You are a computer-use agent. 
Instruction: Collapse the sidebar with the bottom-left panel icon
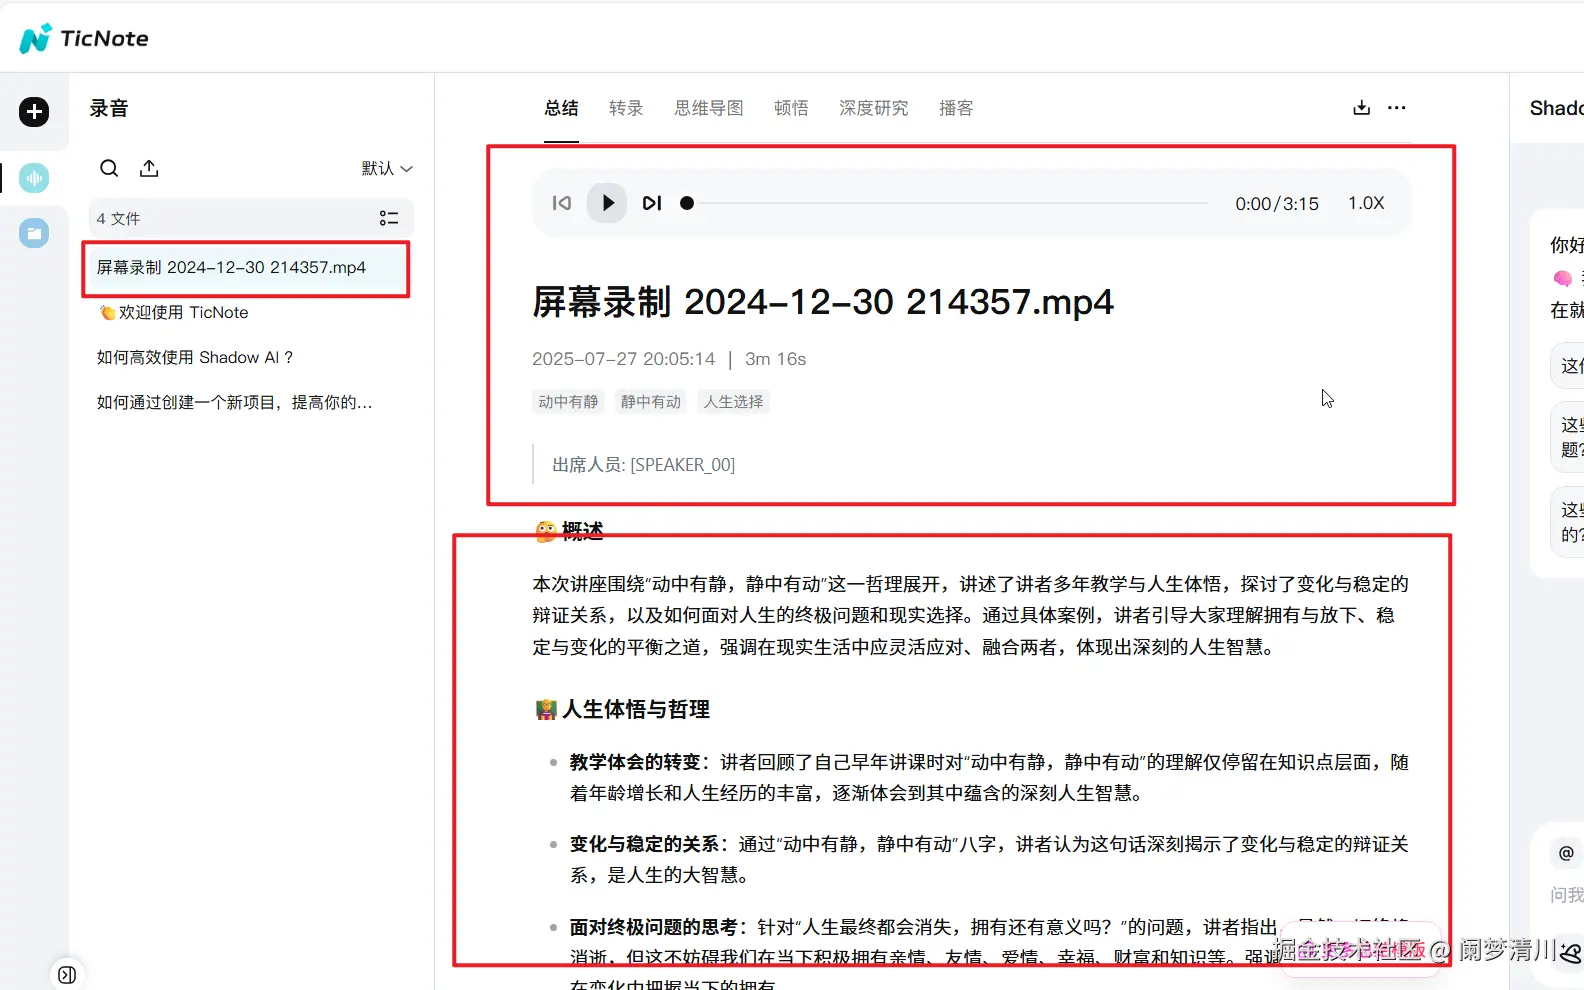(67, 975)
